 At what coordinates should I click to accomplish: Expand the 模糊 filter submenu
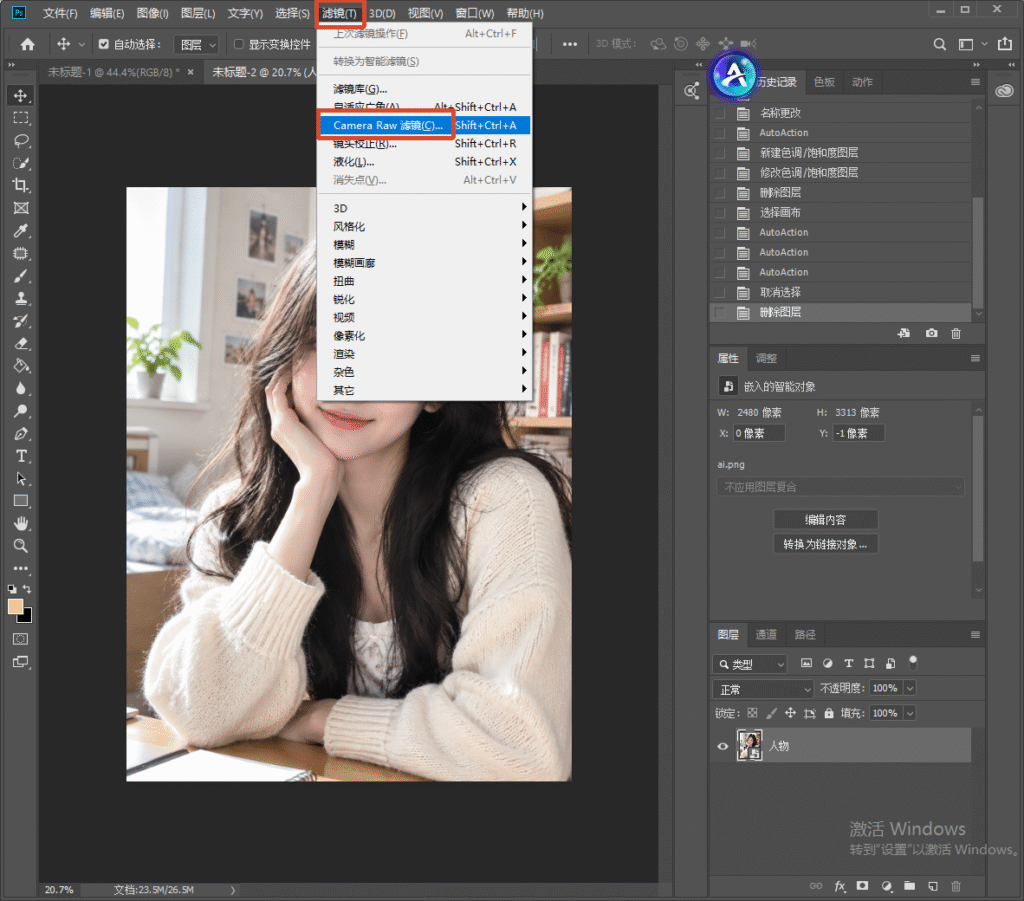[424, 244]
